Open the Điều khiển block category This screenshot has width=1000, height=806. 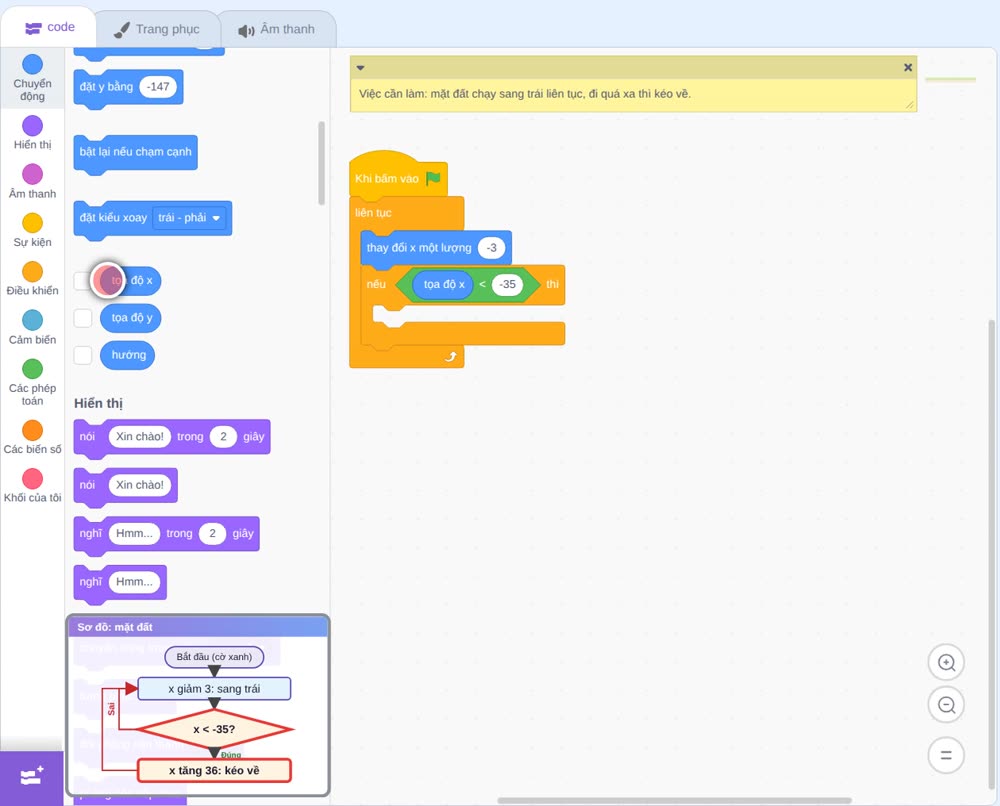click(x=33, y=279)
